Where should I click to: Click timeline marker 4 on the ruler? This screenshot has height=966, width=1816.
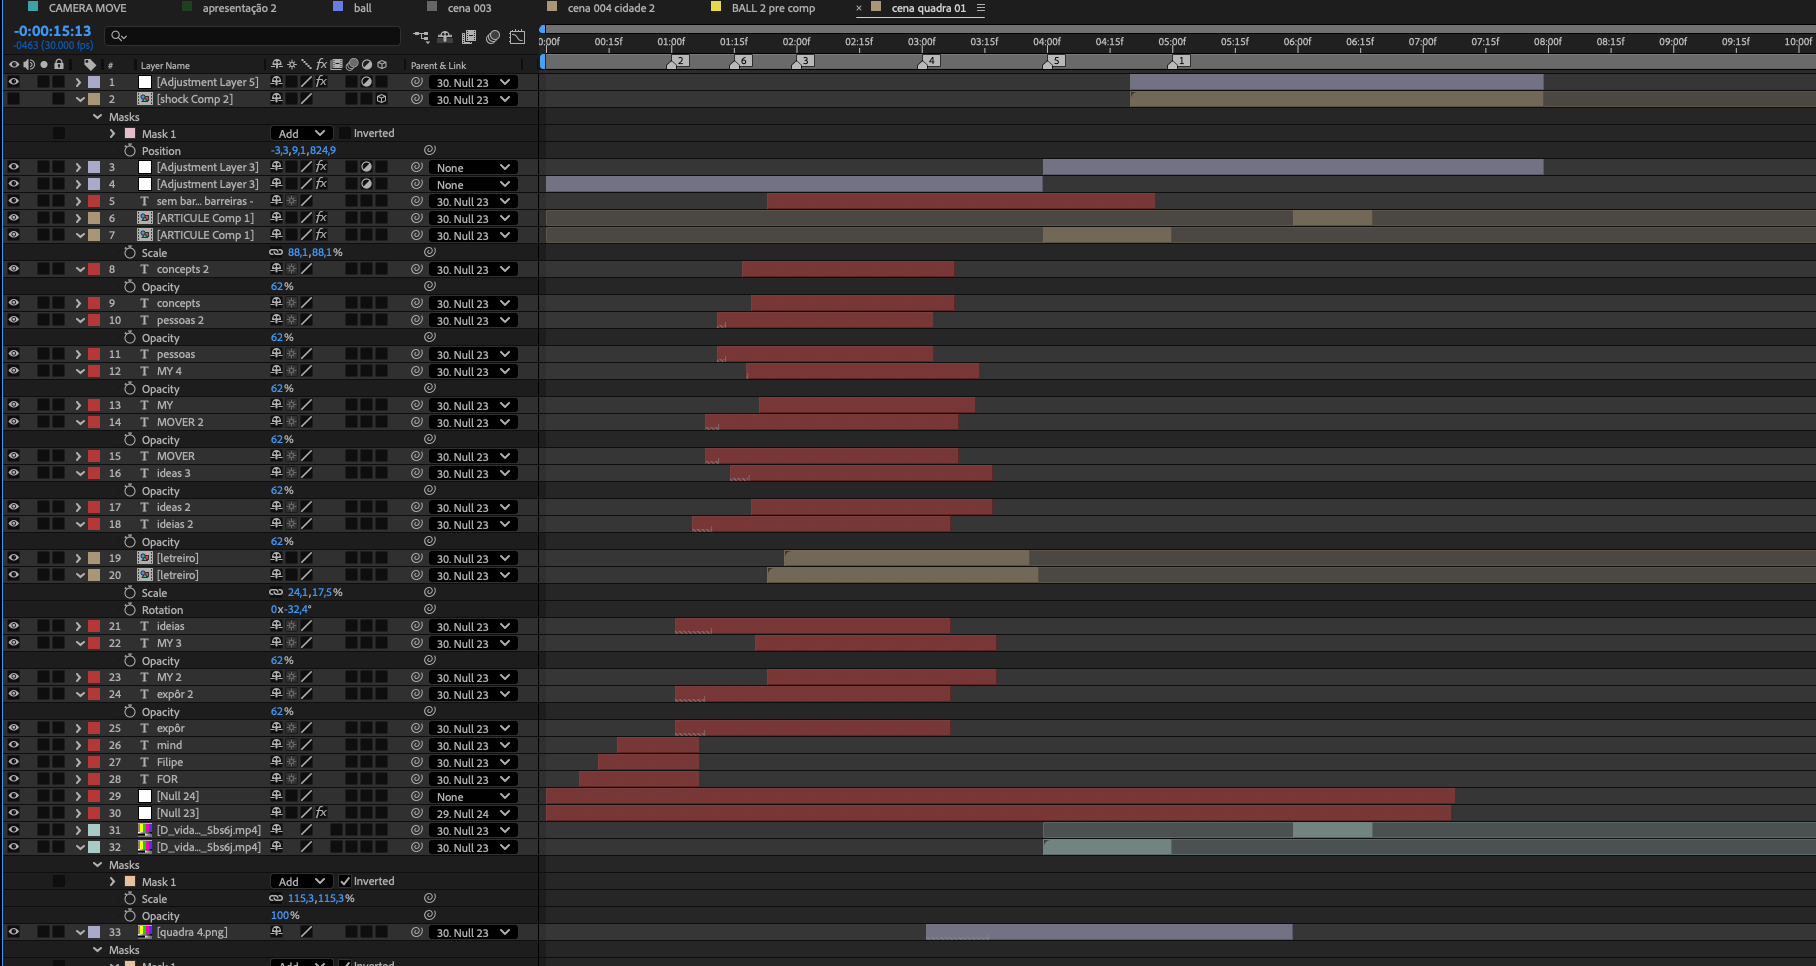tap(930, 61)
